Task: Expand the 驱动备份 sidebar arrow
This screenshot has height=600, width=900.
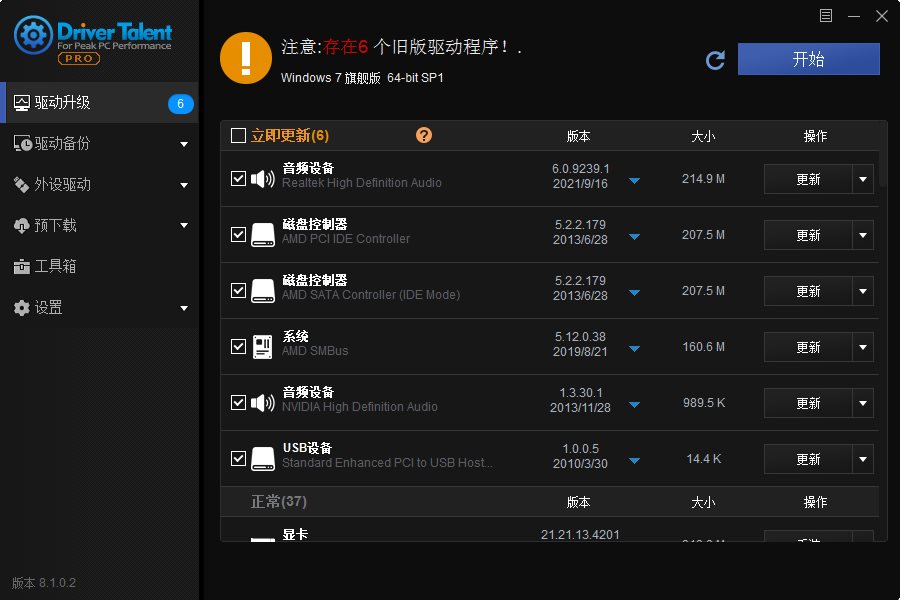Action: point(184,144)
